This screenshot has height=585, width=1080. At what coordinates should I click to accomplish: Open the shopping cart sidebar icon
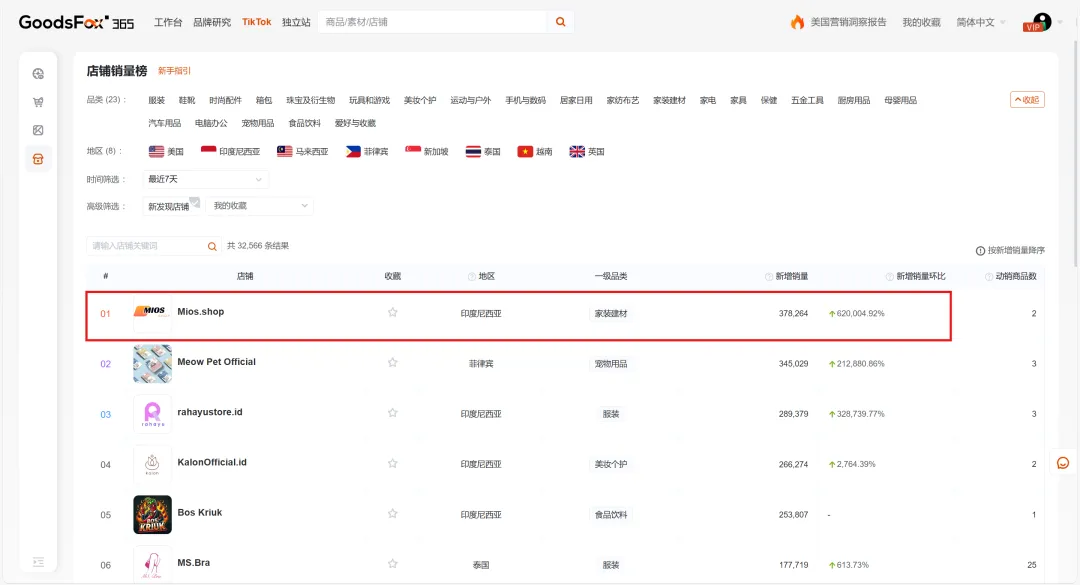point(38,102)
